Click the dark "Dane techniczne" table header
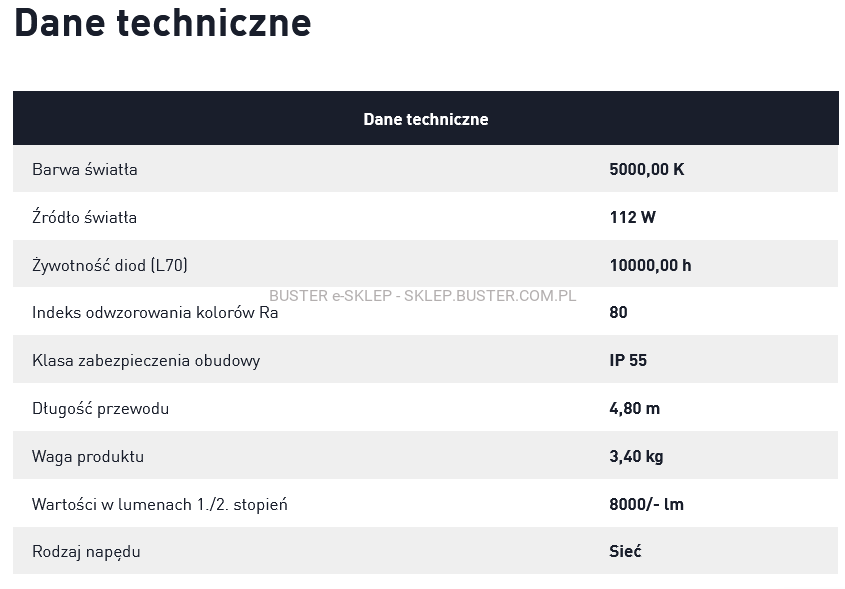This screenshot has height=589, width=845. pos(425,119)
